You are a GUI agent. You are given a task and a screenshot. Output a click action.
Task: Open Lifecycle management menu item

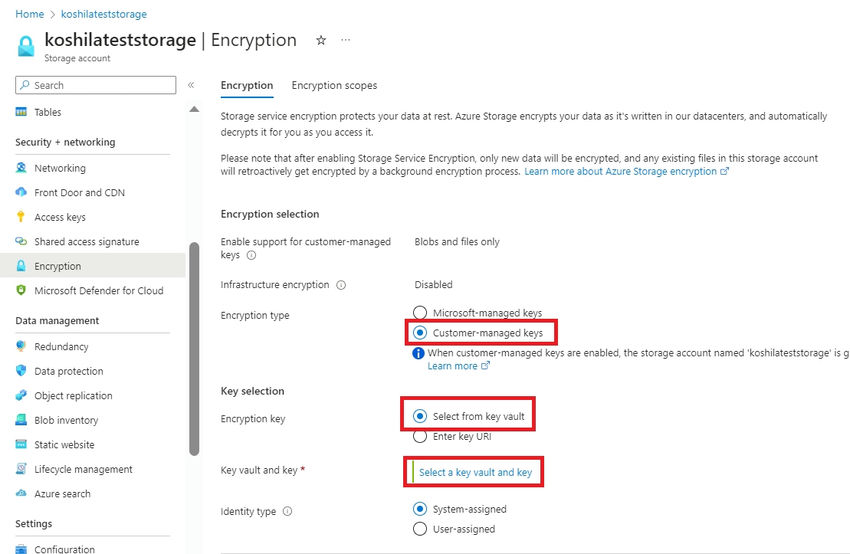pos(83,469)
